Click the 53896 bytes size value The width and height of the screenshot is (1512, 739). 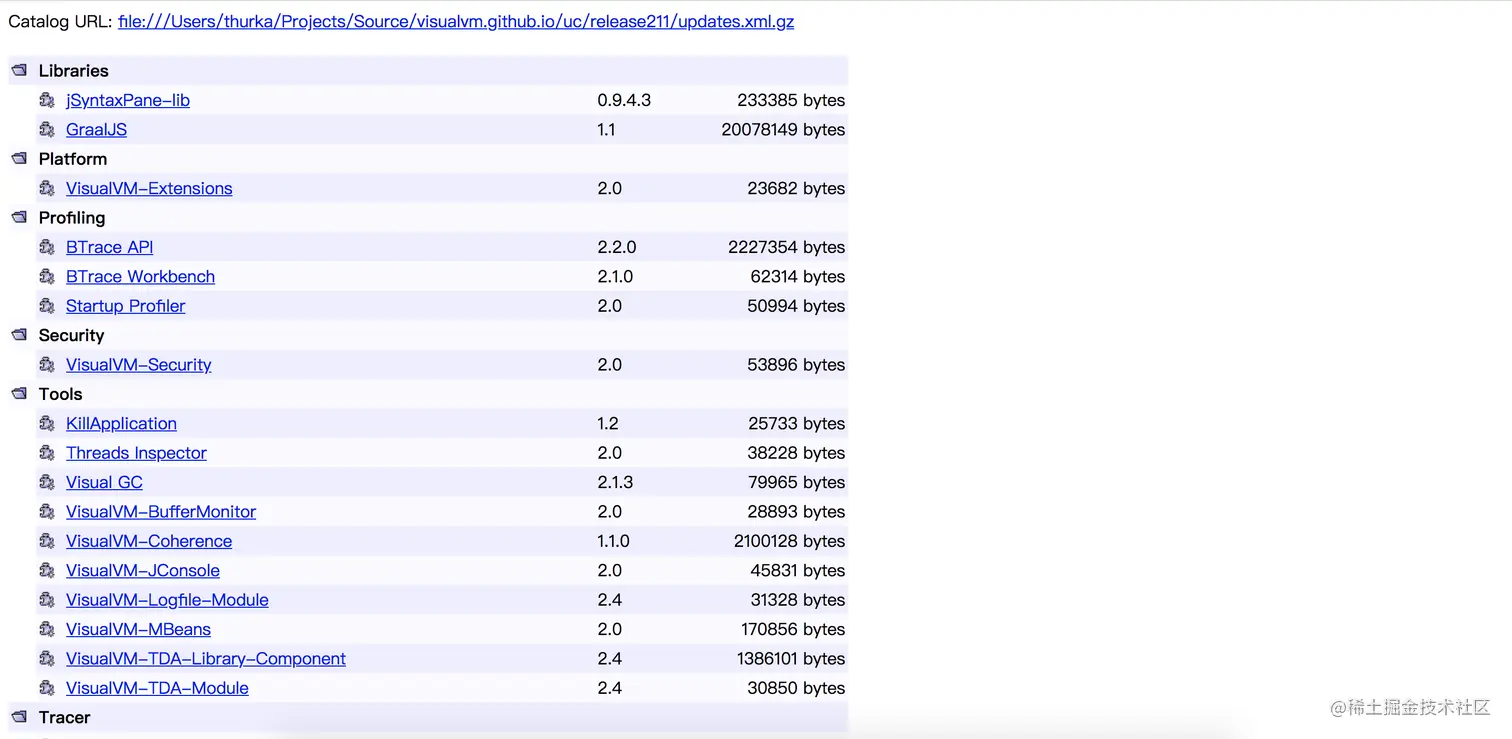[x=796, y=364]
